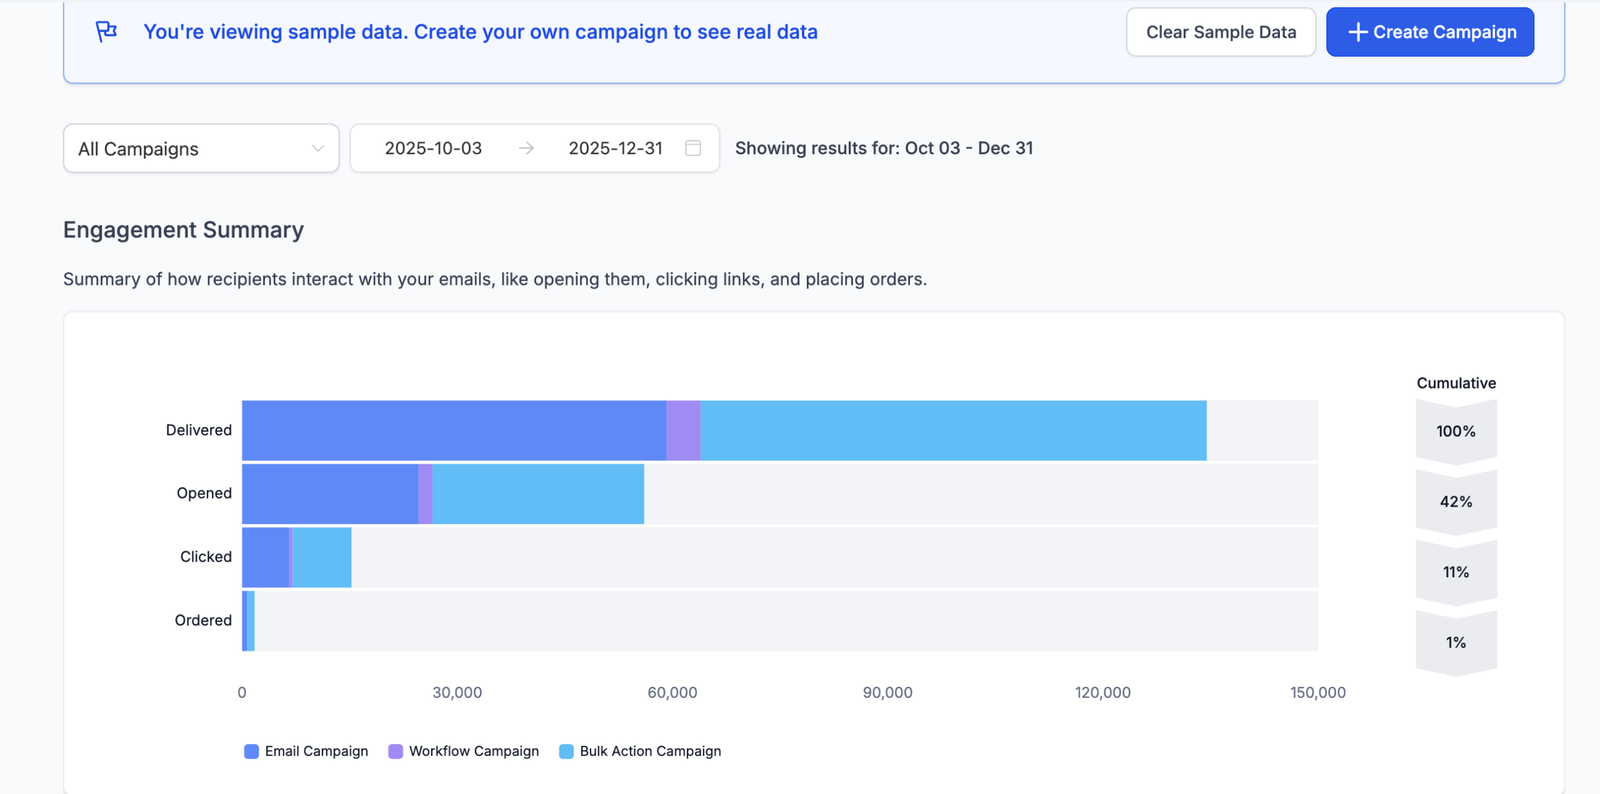This screenshot has height=794, width=1600.
Task: Edit the end date 2025-12-31
Action: (615, 148)
